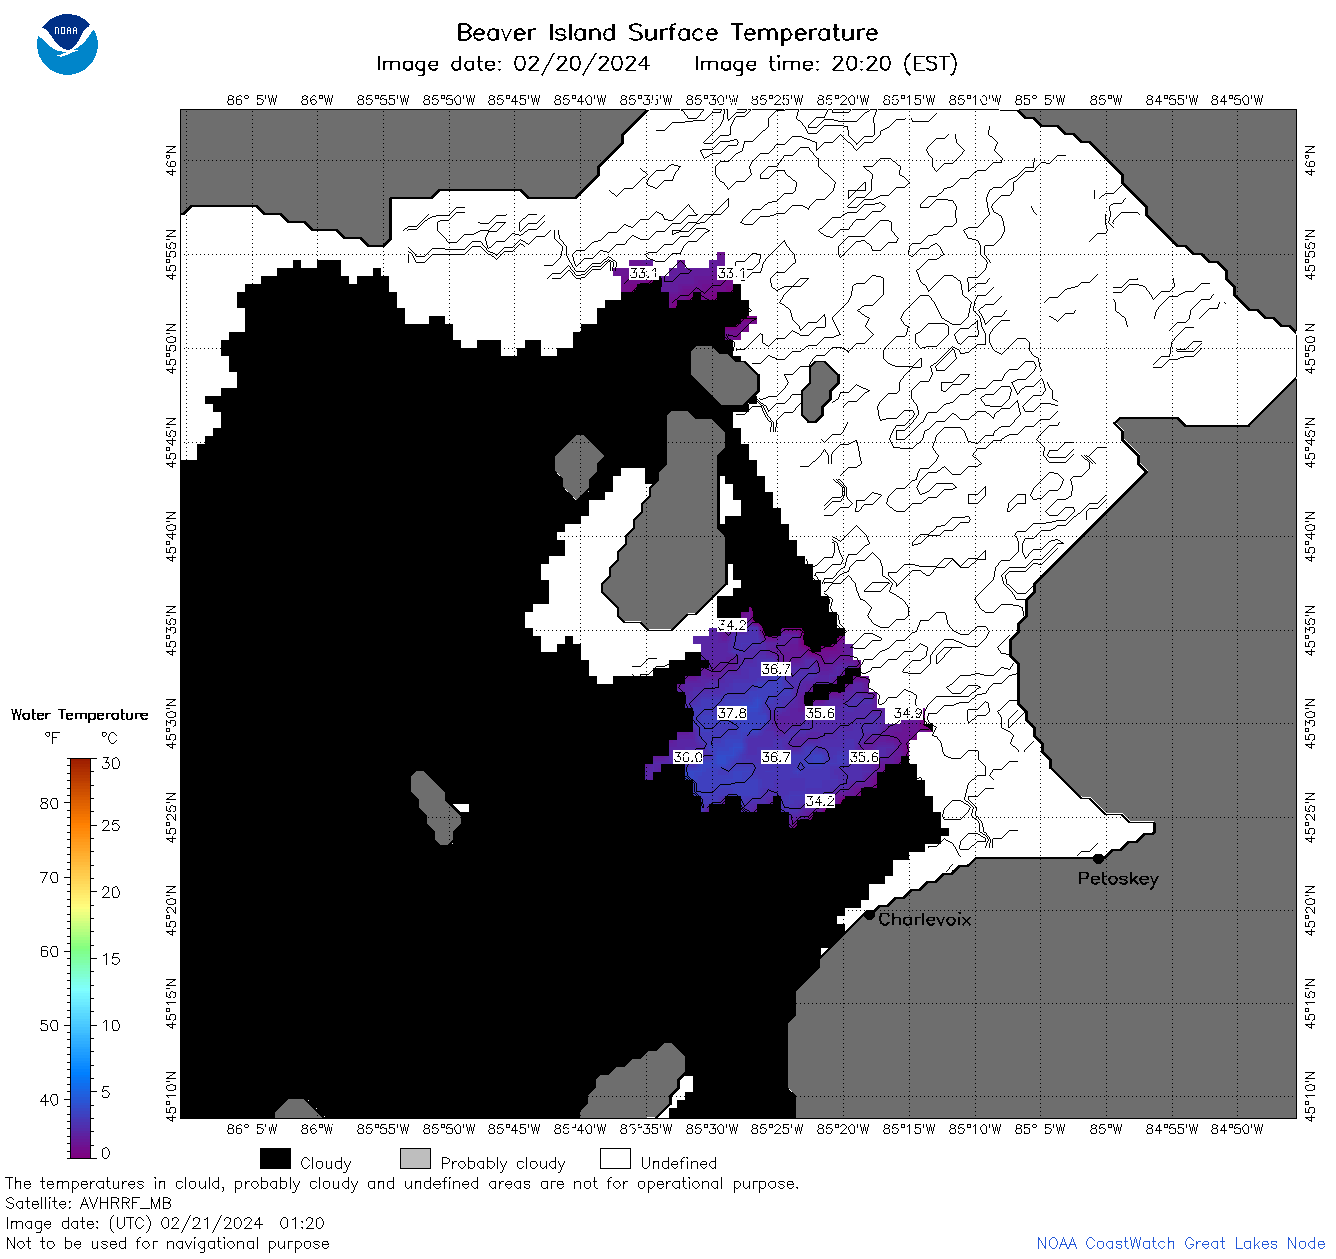Click the °C column label on the scale
The width and height of the screenshot is (1336, 1259).
(x=109, y=738)
